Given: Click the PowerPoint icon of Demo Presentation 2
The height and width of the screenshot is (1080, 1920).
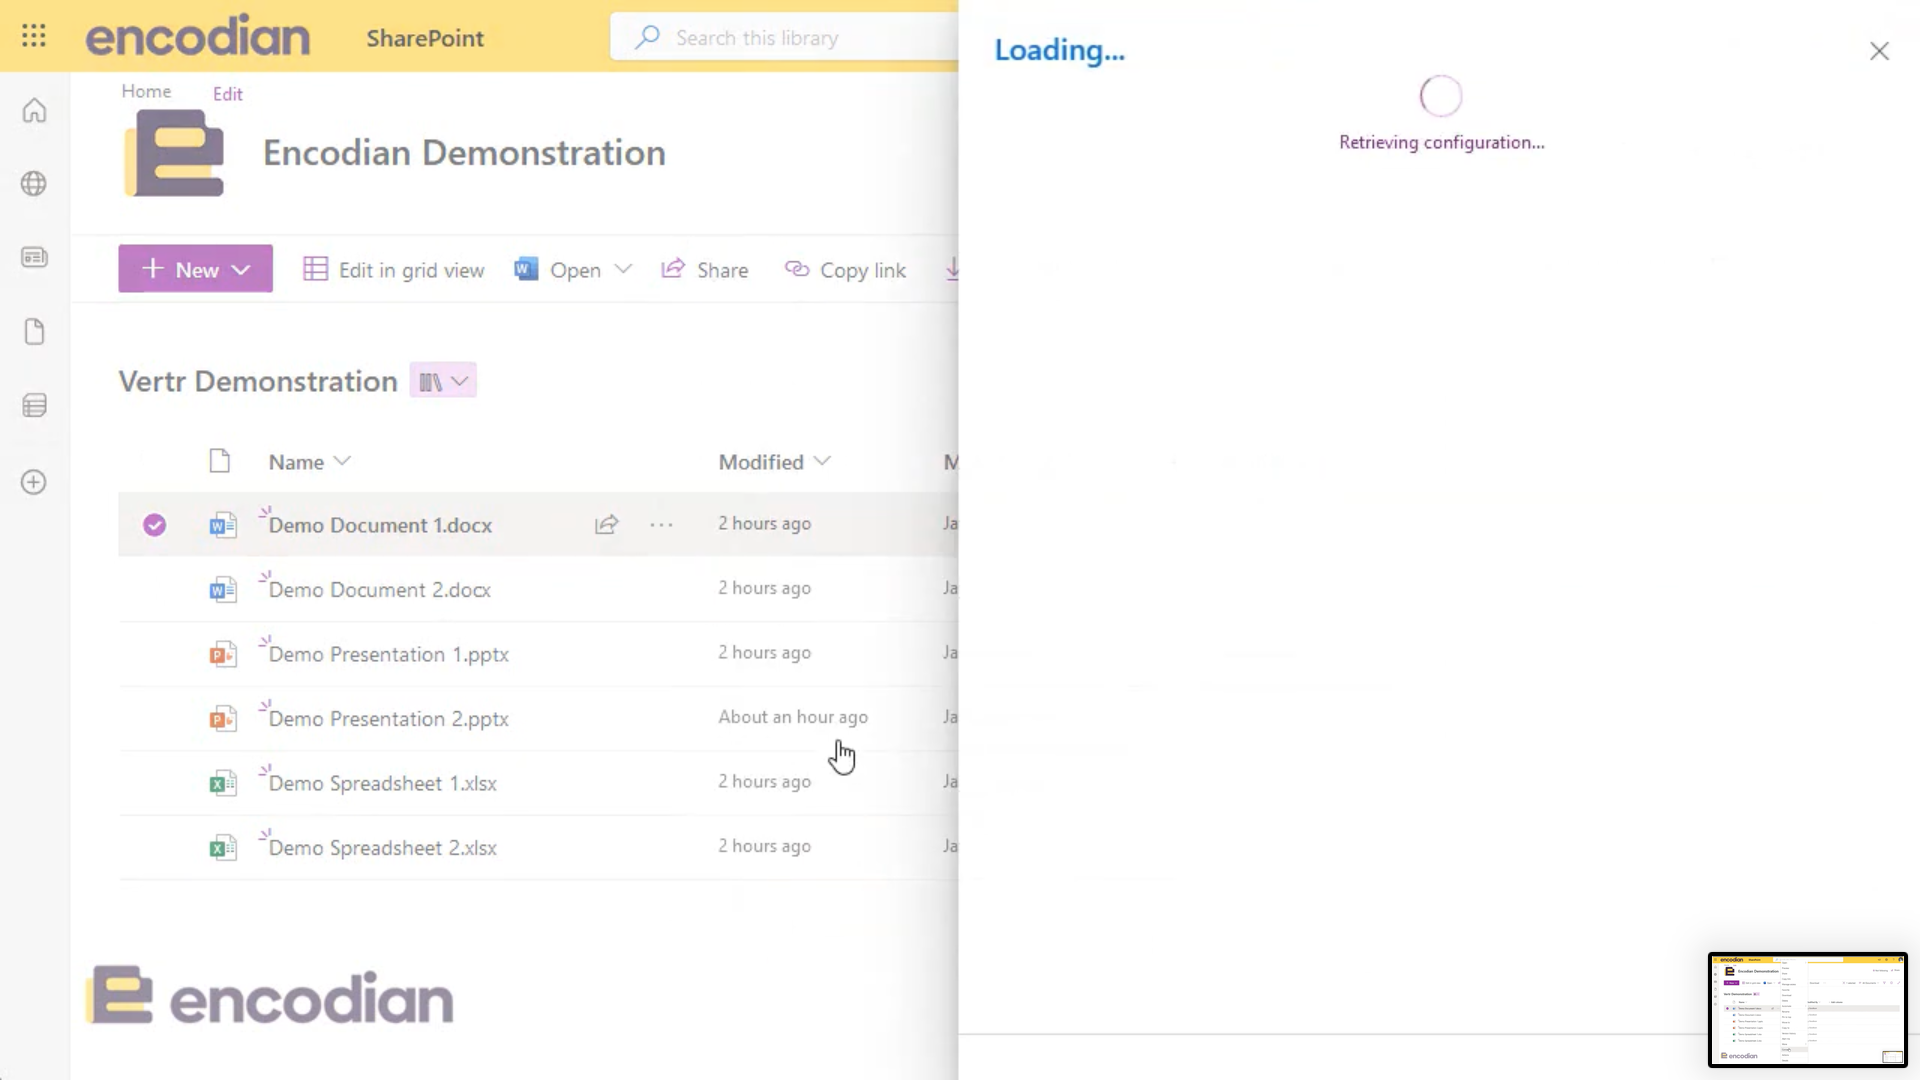Looking at the screenshot, I should click(x=222, y=719).
